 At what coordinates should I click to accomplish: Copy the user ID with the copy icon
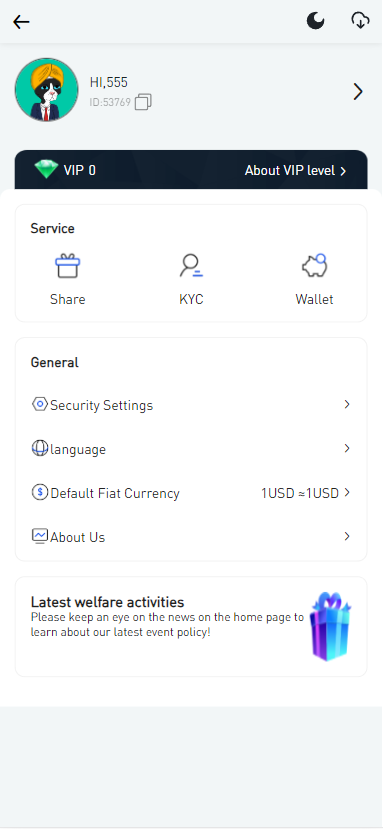tap(143, 102)
